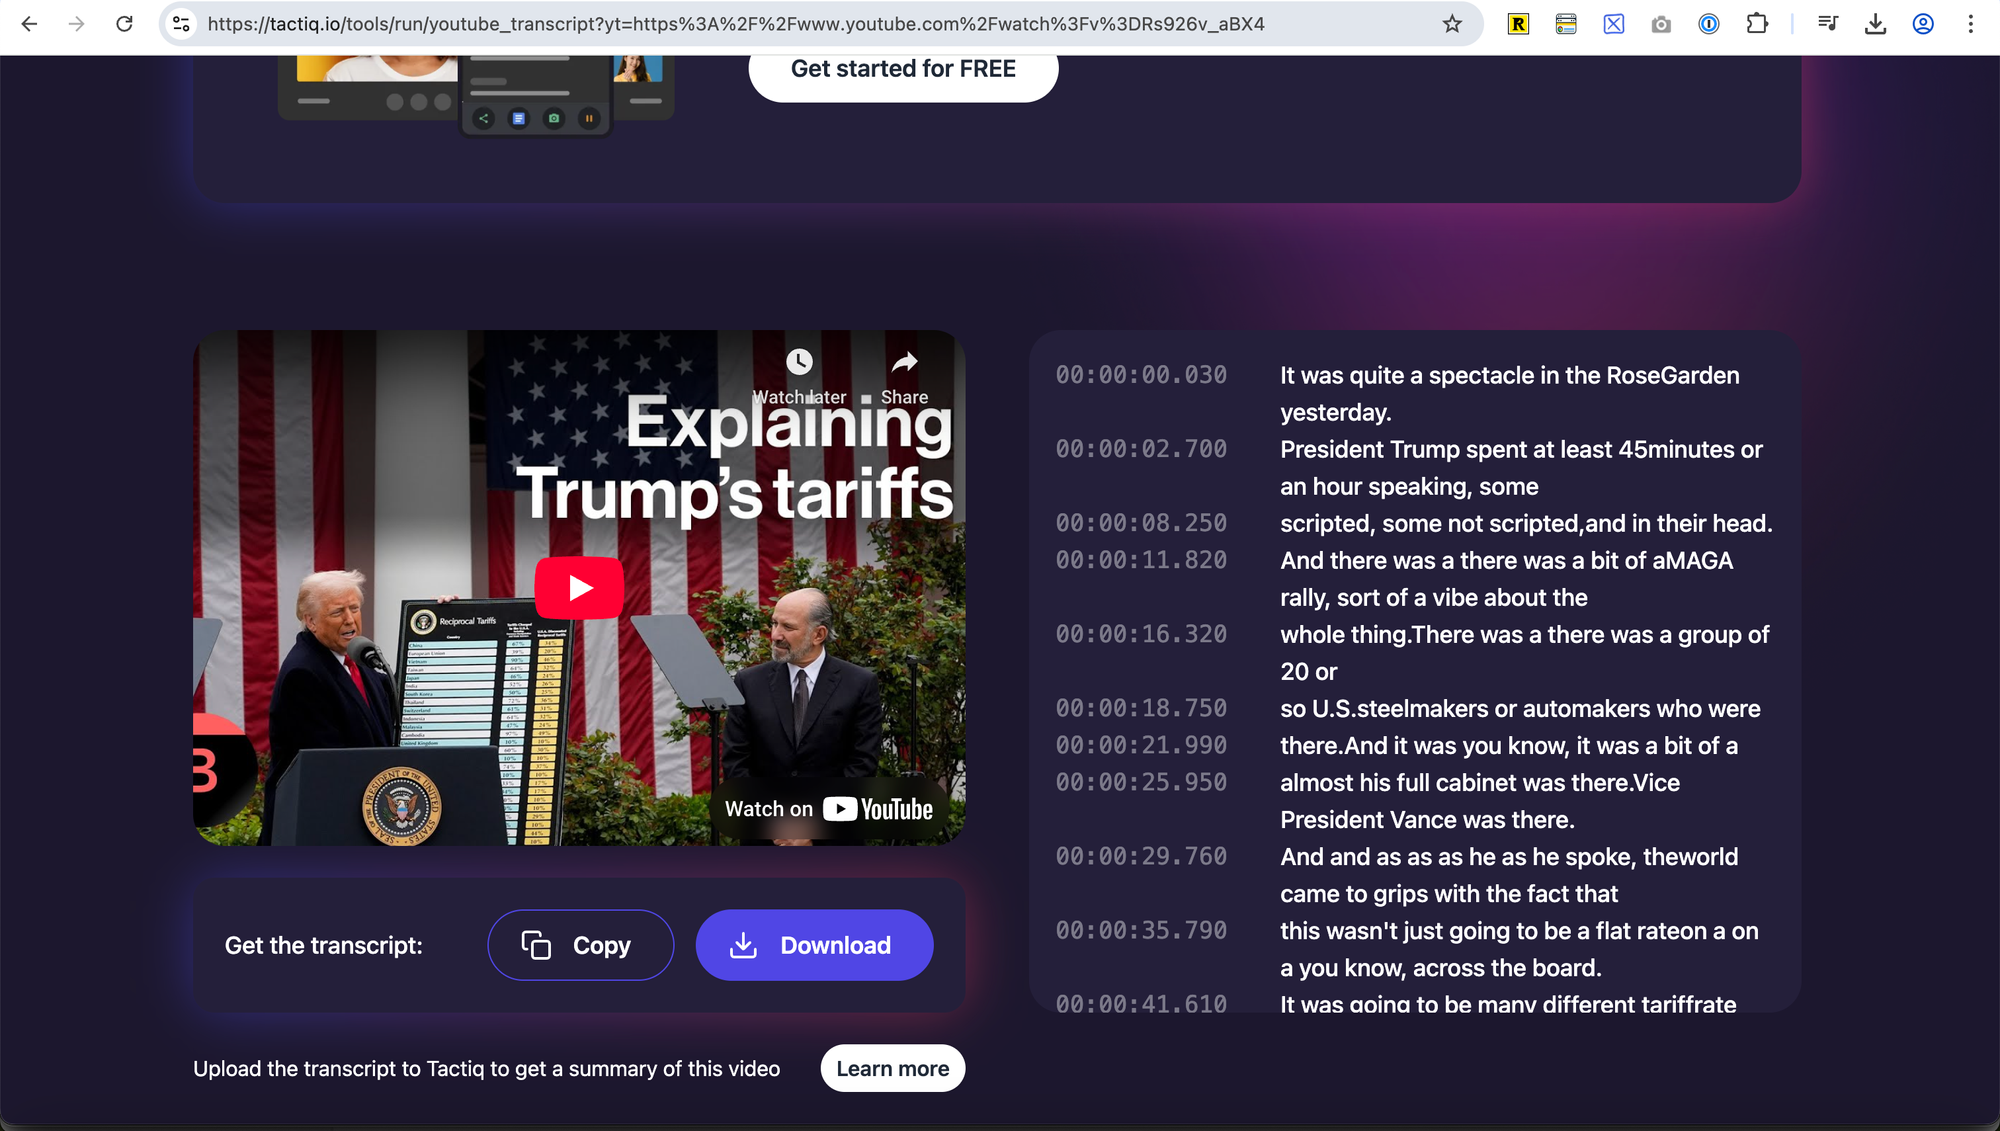Click Get started for FREE
The width and height of the screenshot is (2000, 1131).
coord(903,69)
